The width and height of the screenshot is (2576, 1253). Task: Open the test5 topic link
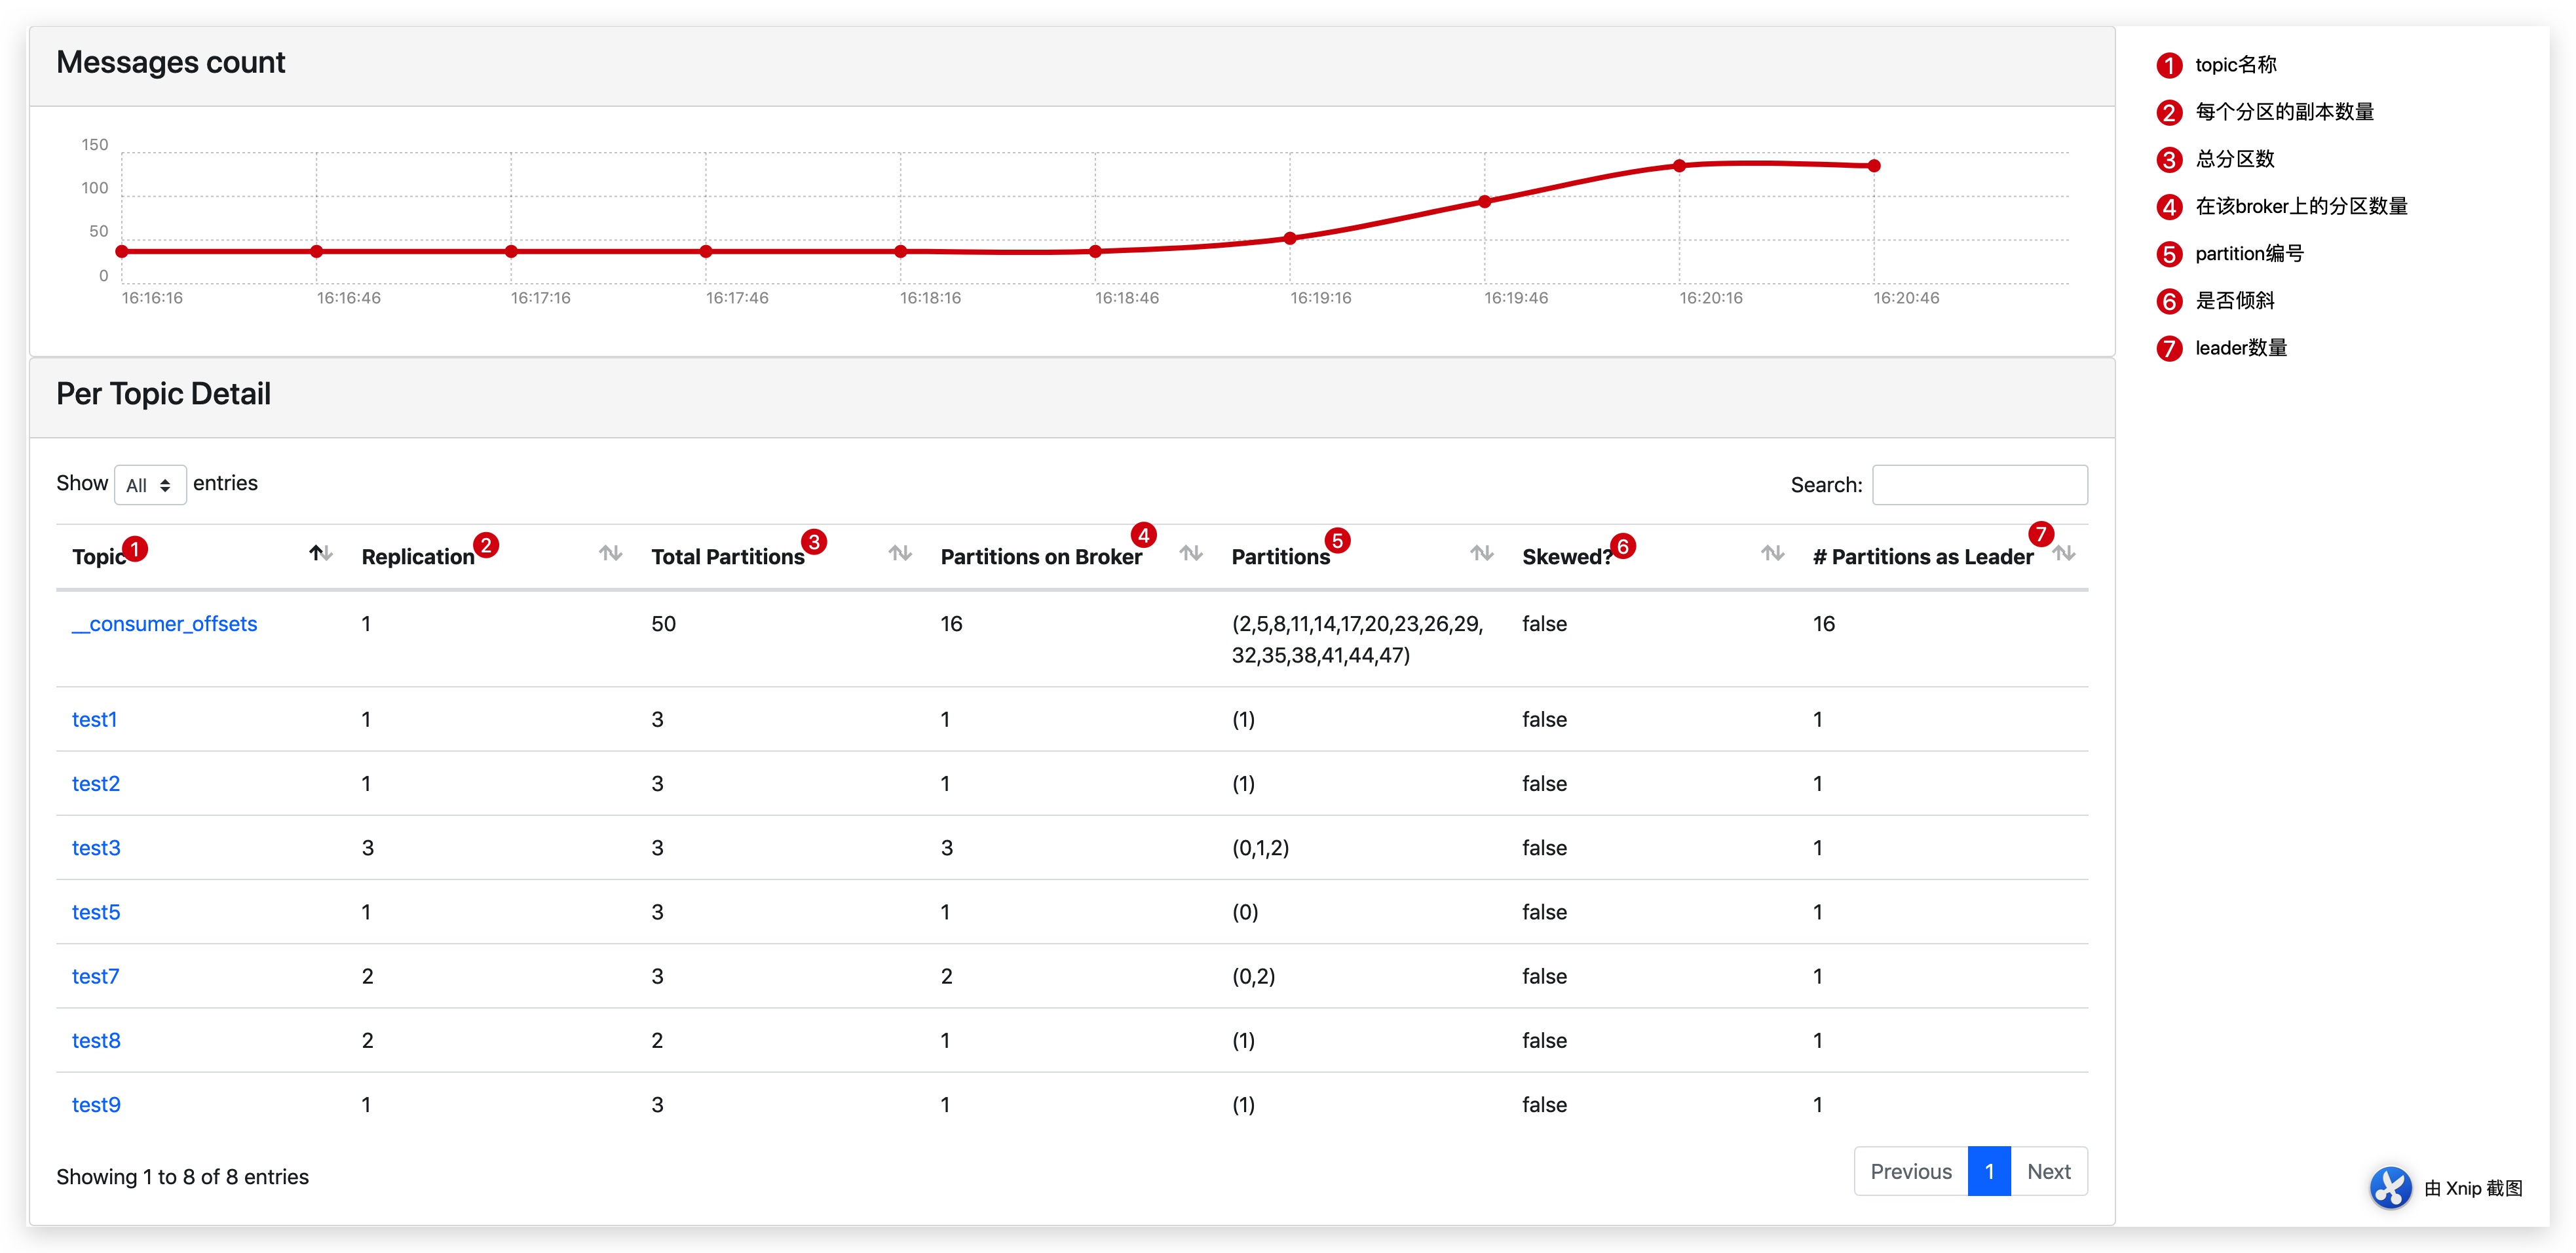coord(95,912)
